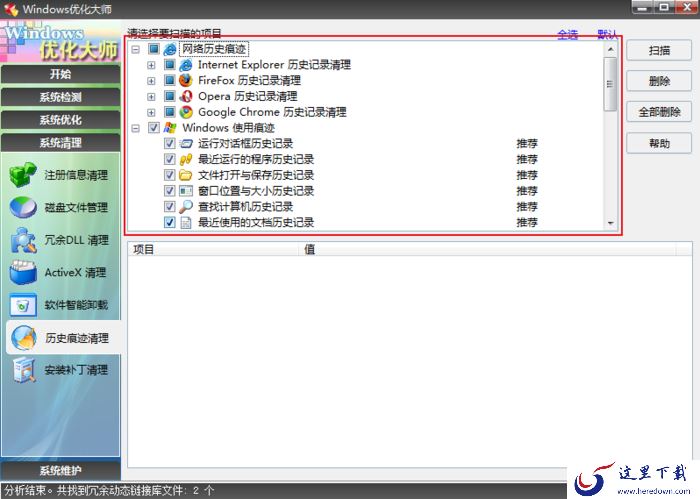Select the 历史痕迹清理 globe icon
Viewport: 700px width, 499px height.
click(x=24, y=338)
